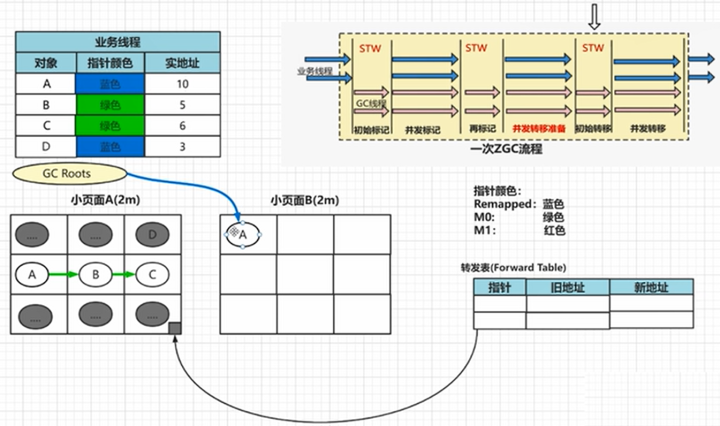Screen dimensions: 720x426
Task: Select white object A in 小页面A
Action: (x=32, y=275)
